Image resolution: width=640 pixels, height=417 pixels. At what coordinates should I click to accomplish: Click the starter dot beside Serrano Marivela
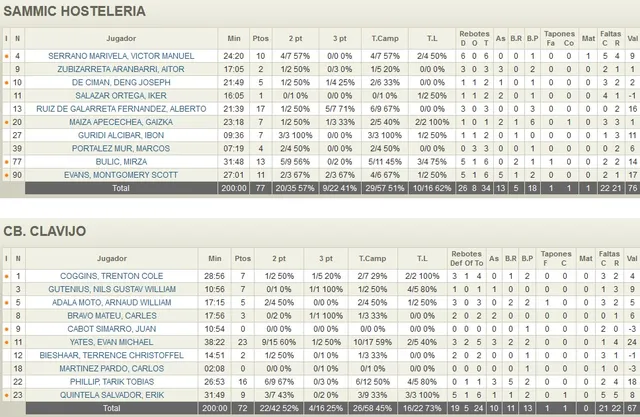[6, 55]
